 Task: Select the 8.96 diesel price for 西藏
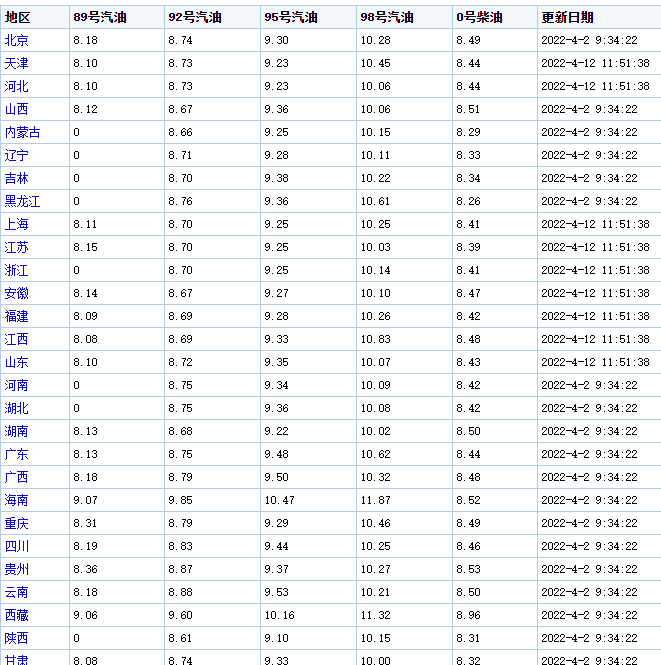[x=468, y=615]
